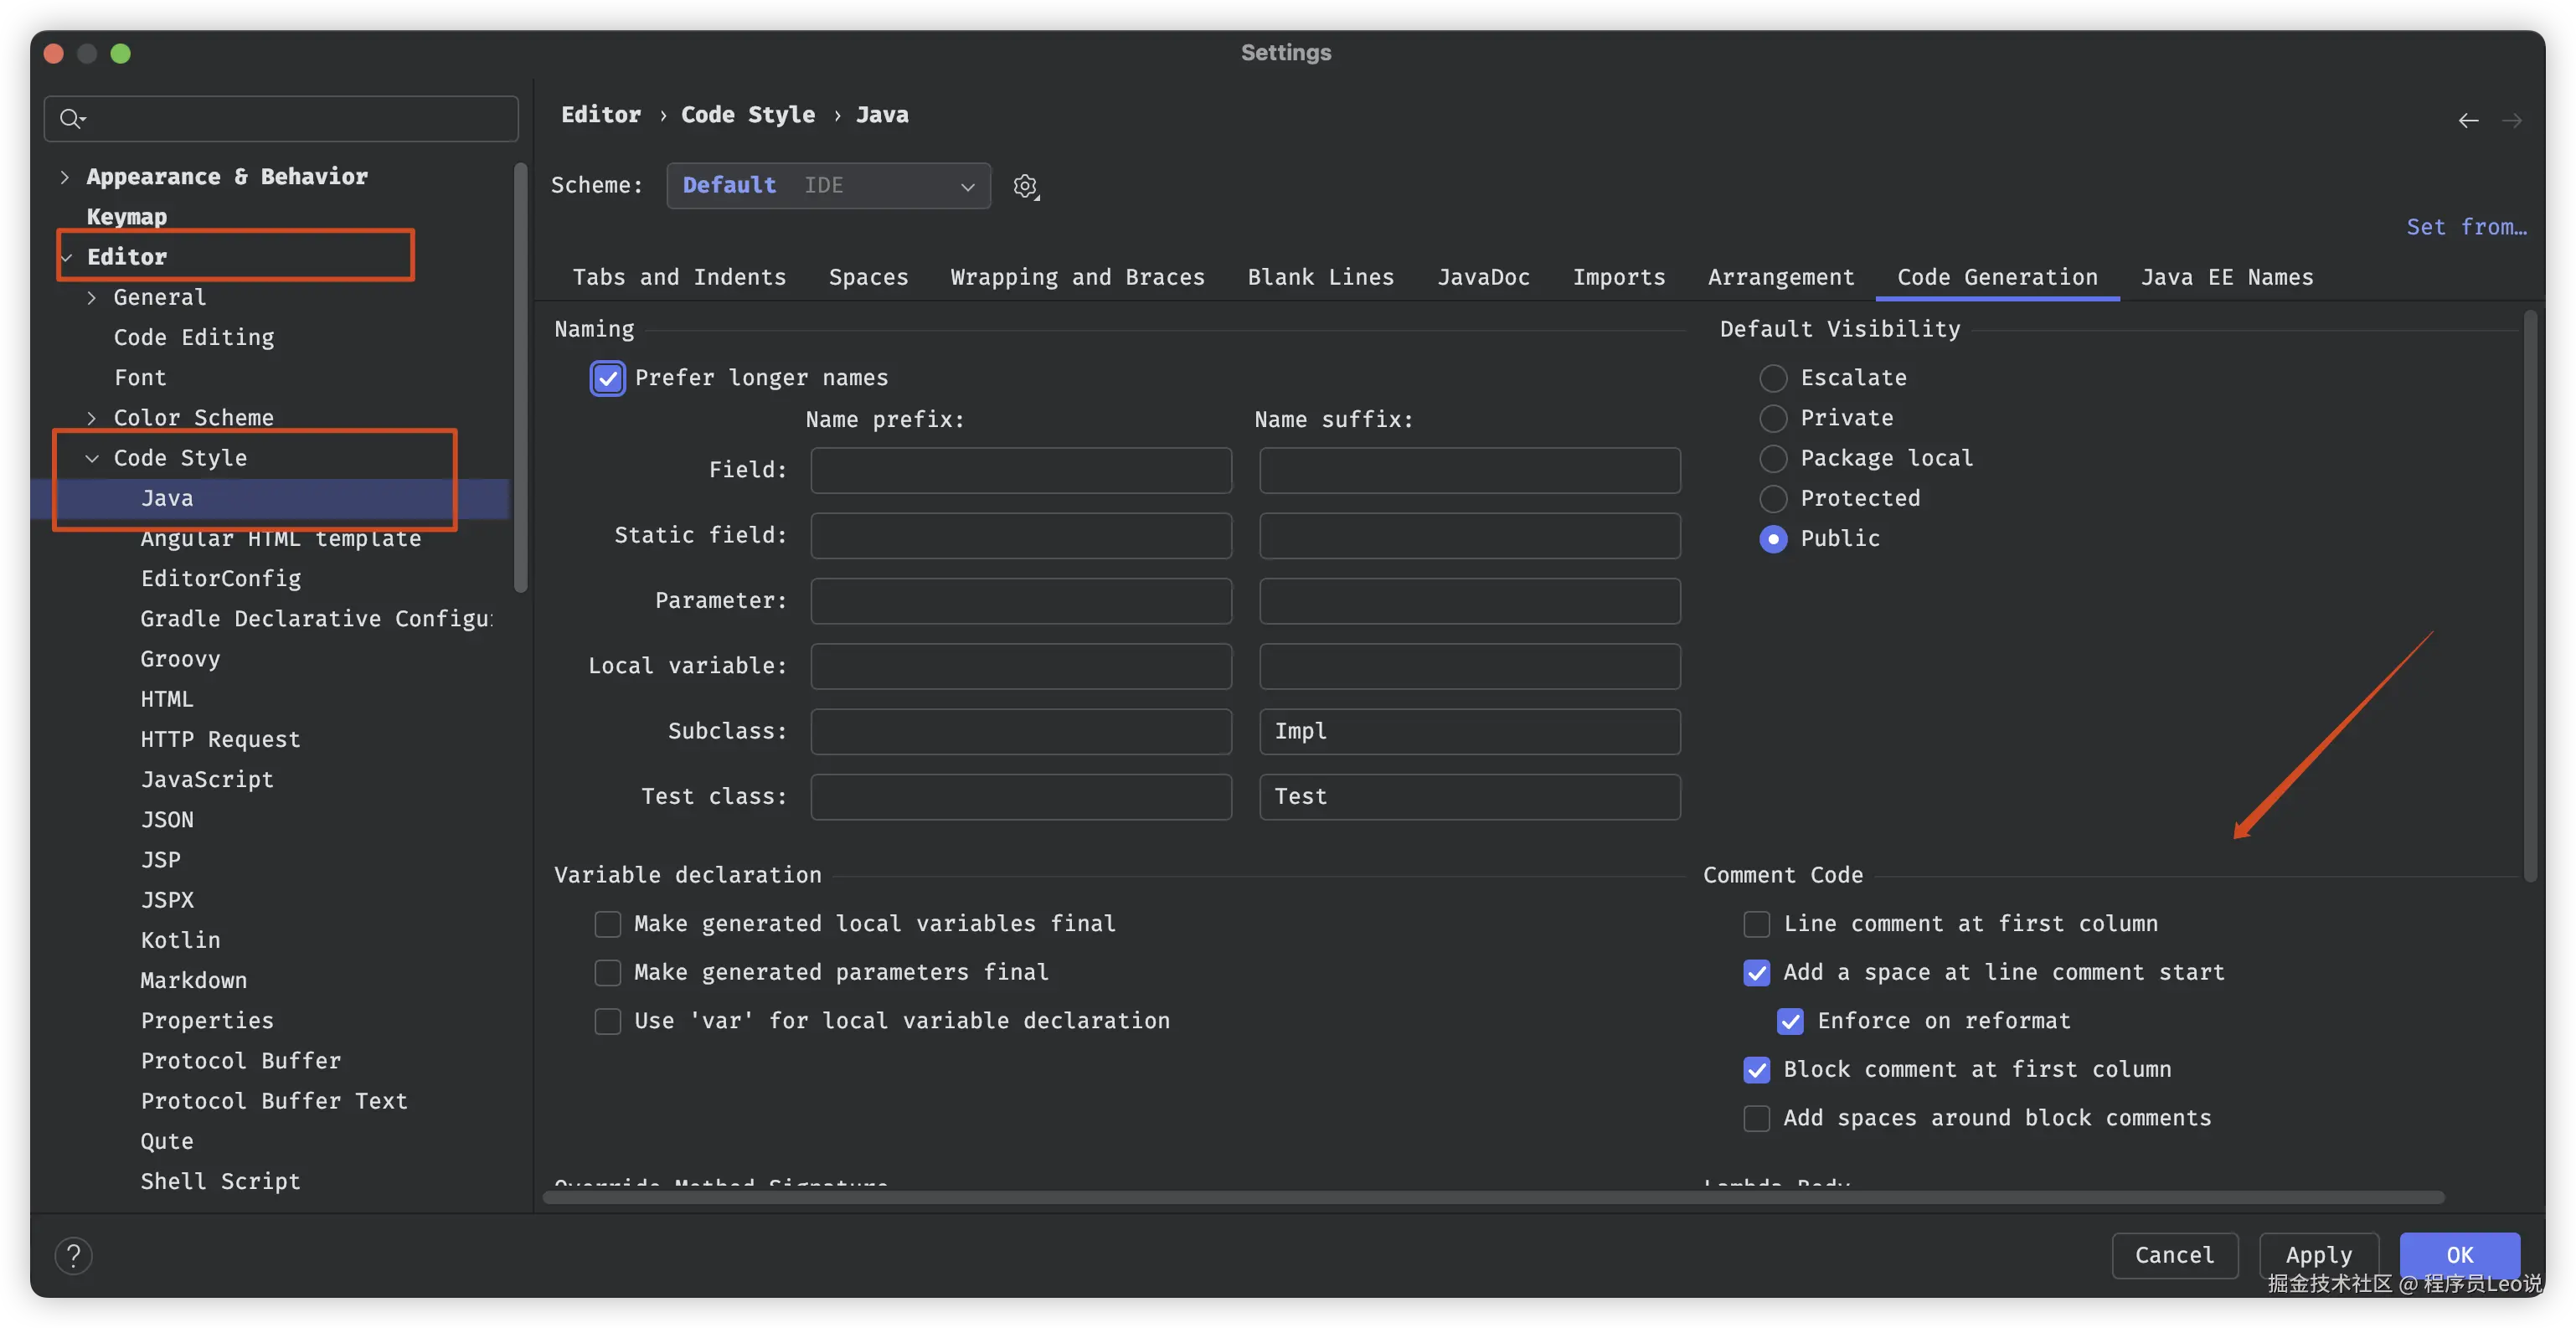
Task: Enable Make generated parameters final
Action: (607, 972)
